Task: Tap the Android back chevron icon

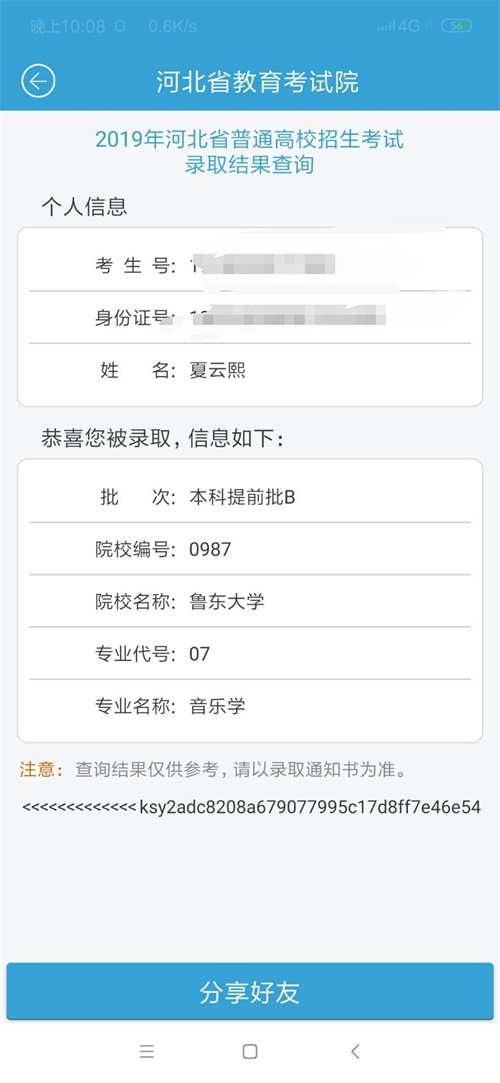Action: 355,1051
